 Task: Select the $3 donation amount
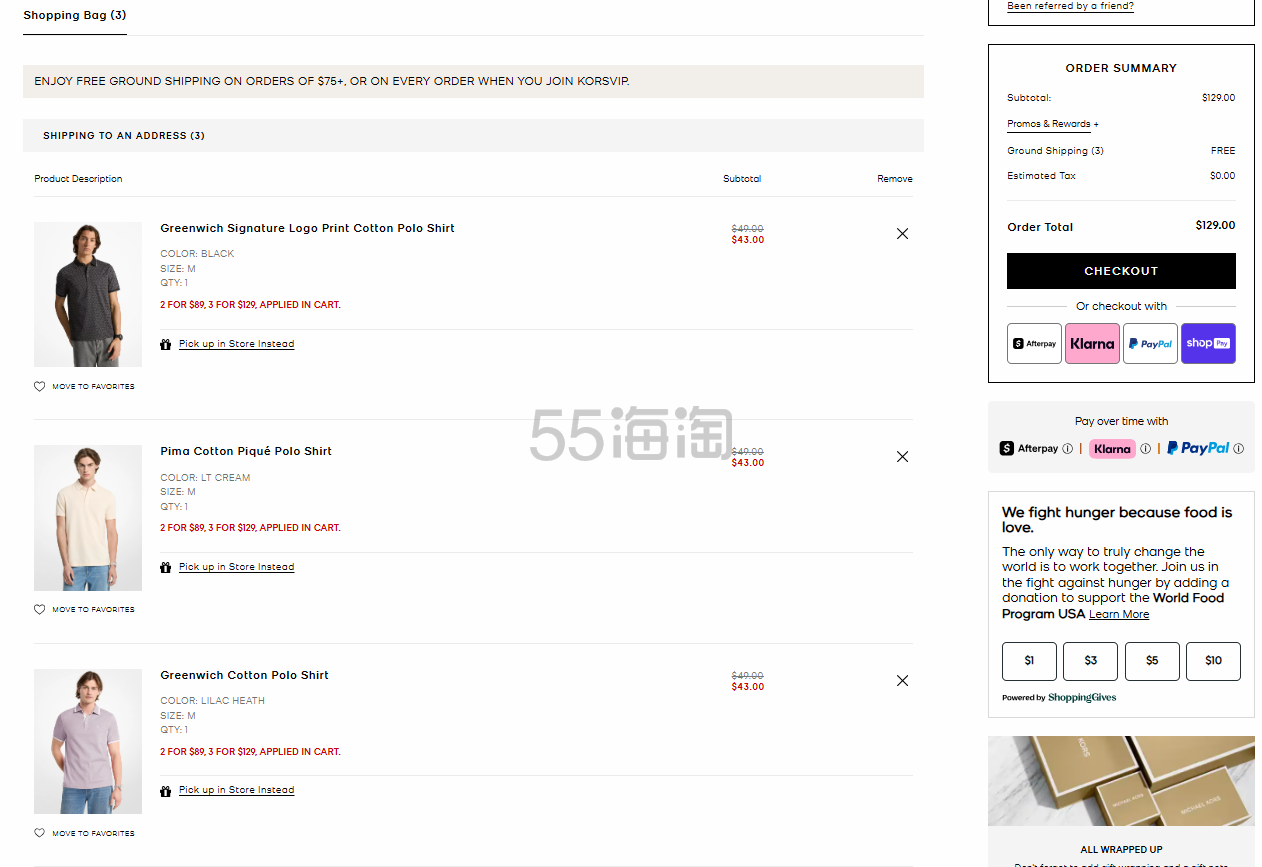(1091, 661)
